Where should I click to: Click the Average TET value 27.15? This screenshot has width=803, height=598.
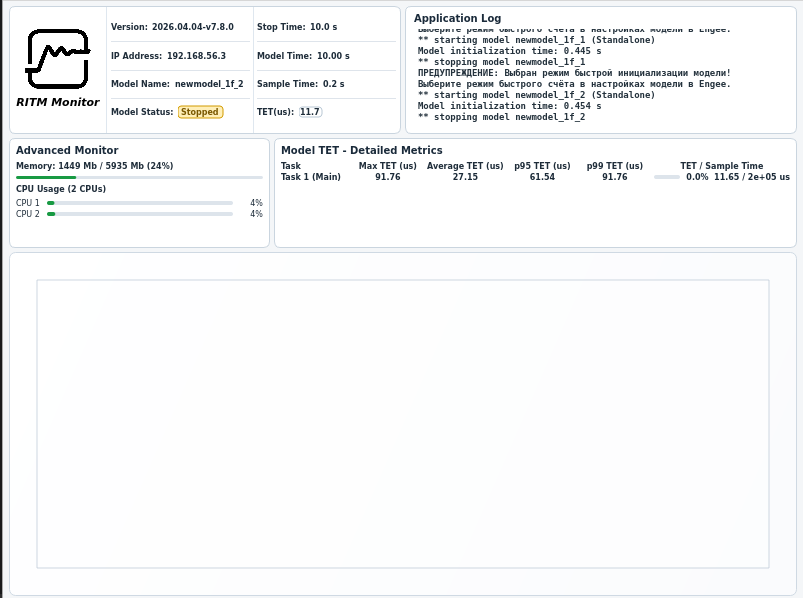[465, 177]
